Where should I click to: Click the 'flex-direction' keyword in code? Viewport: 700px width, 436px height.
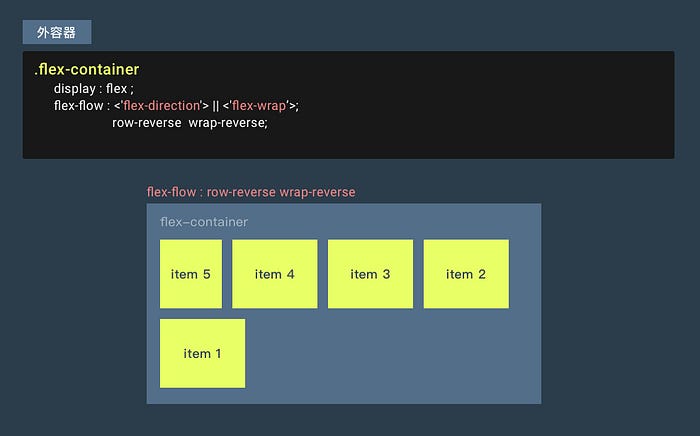click(x=162, y=106)
